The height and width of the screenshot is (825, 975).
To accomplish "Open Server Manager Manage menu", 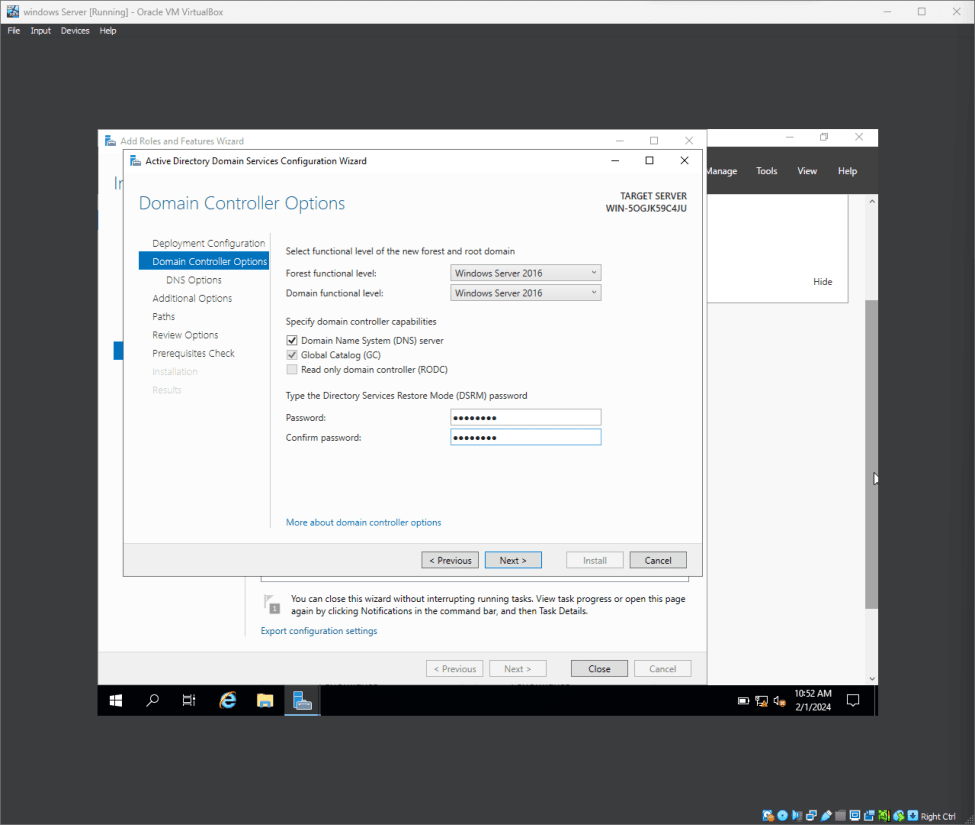I will 722,171.
